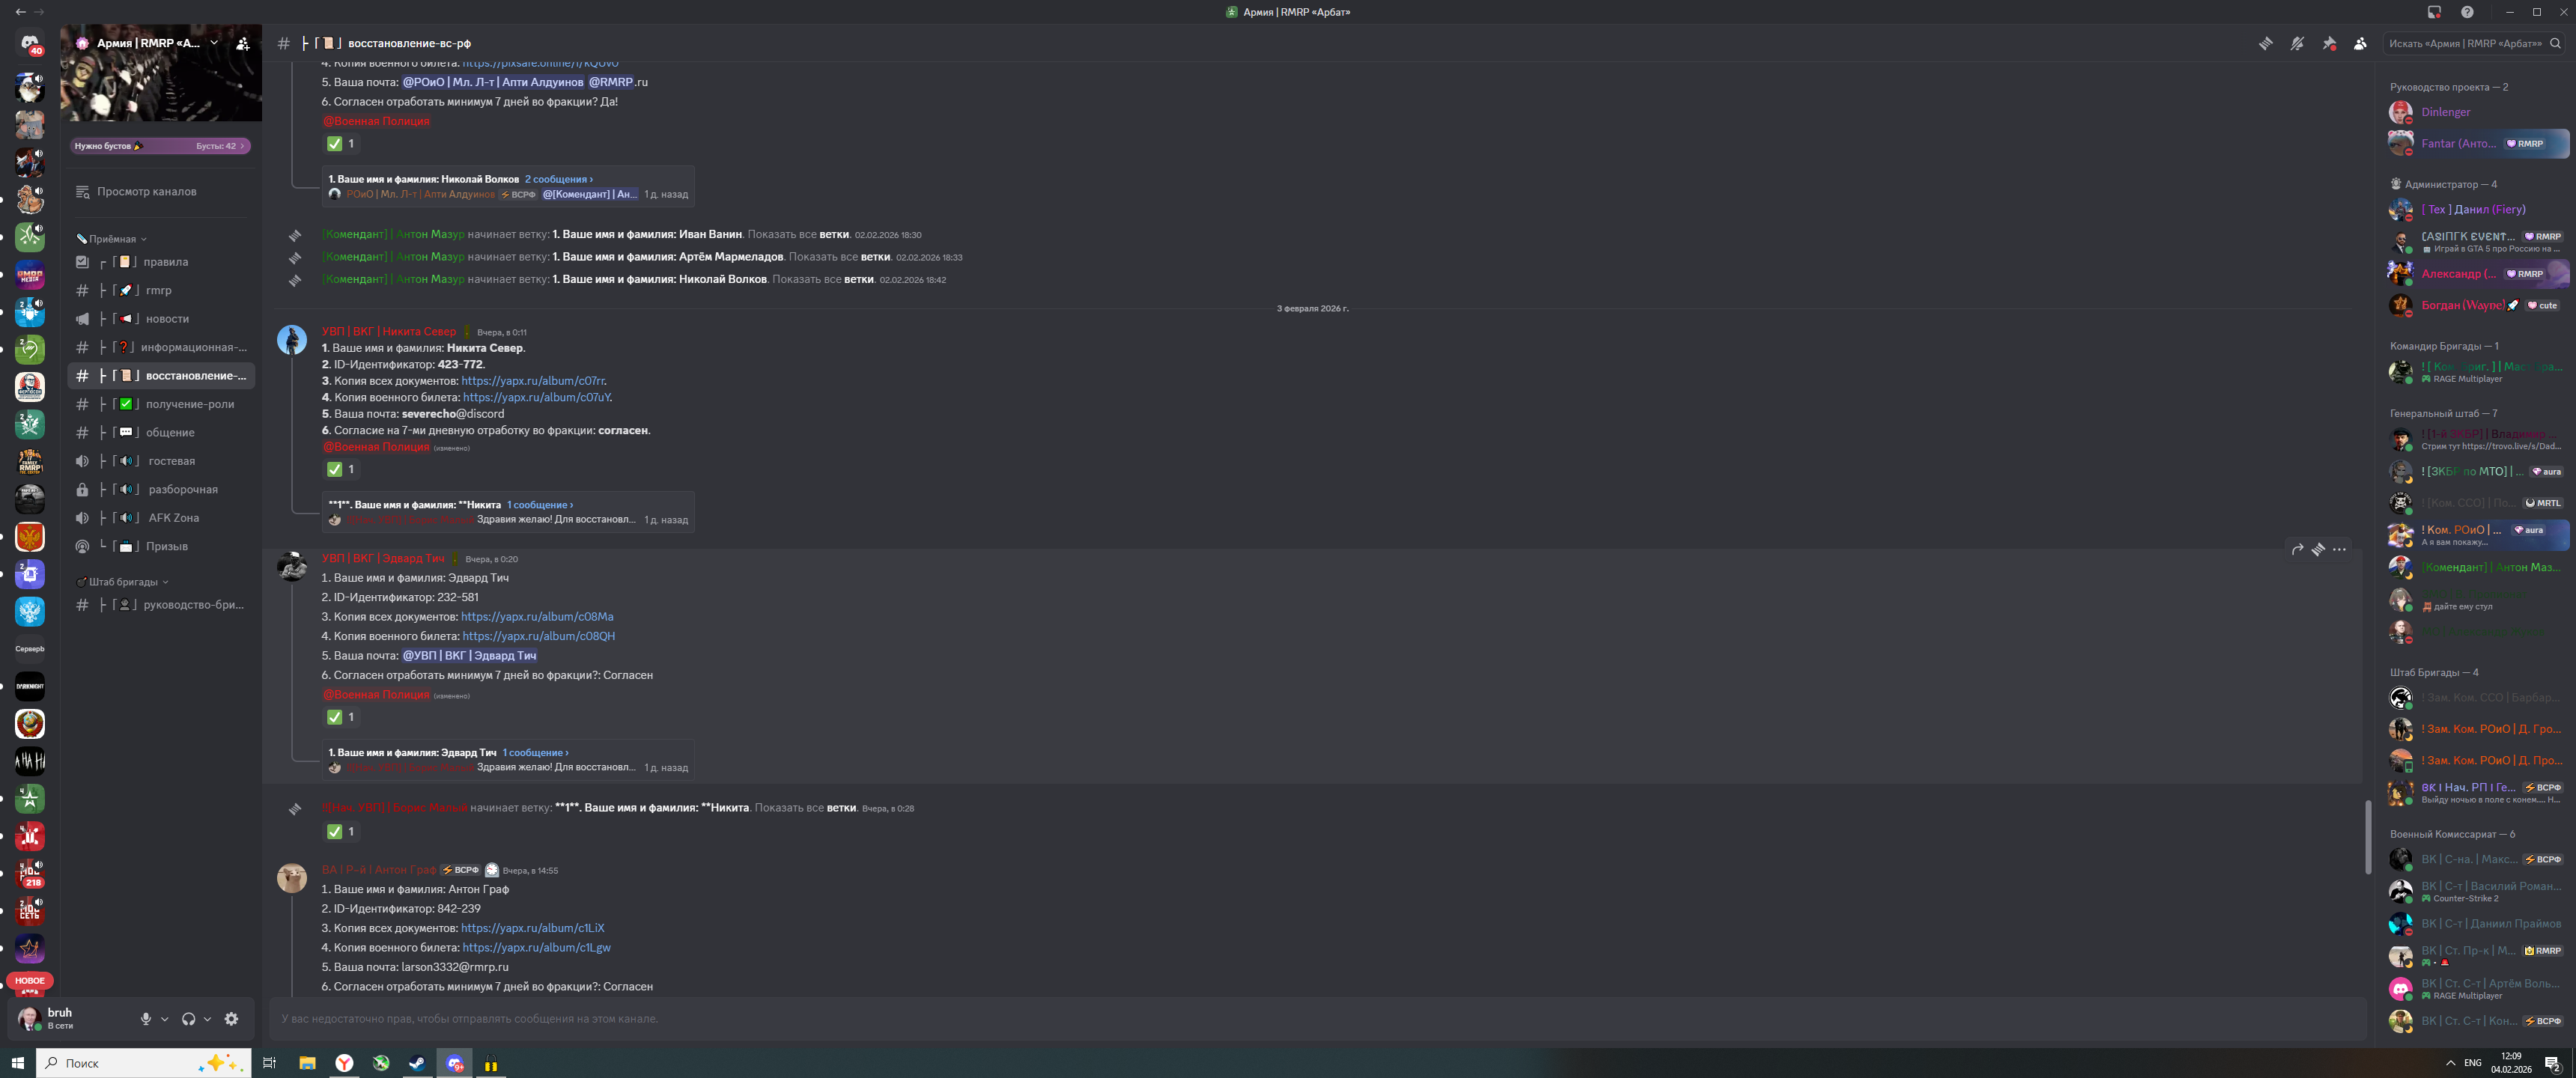This screenshot has width=2576, height=1078.
Task: Toggle the headphones deafen button
Action: point(188,1019)
